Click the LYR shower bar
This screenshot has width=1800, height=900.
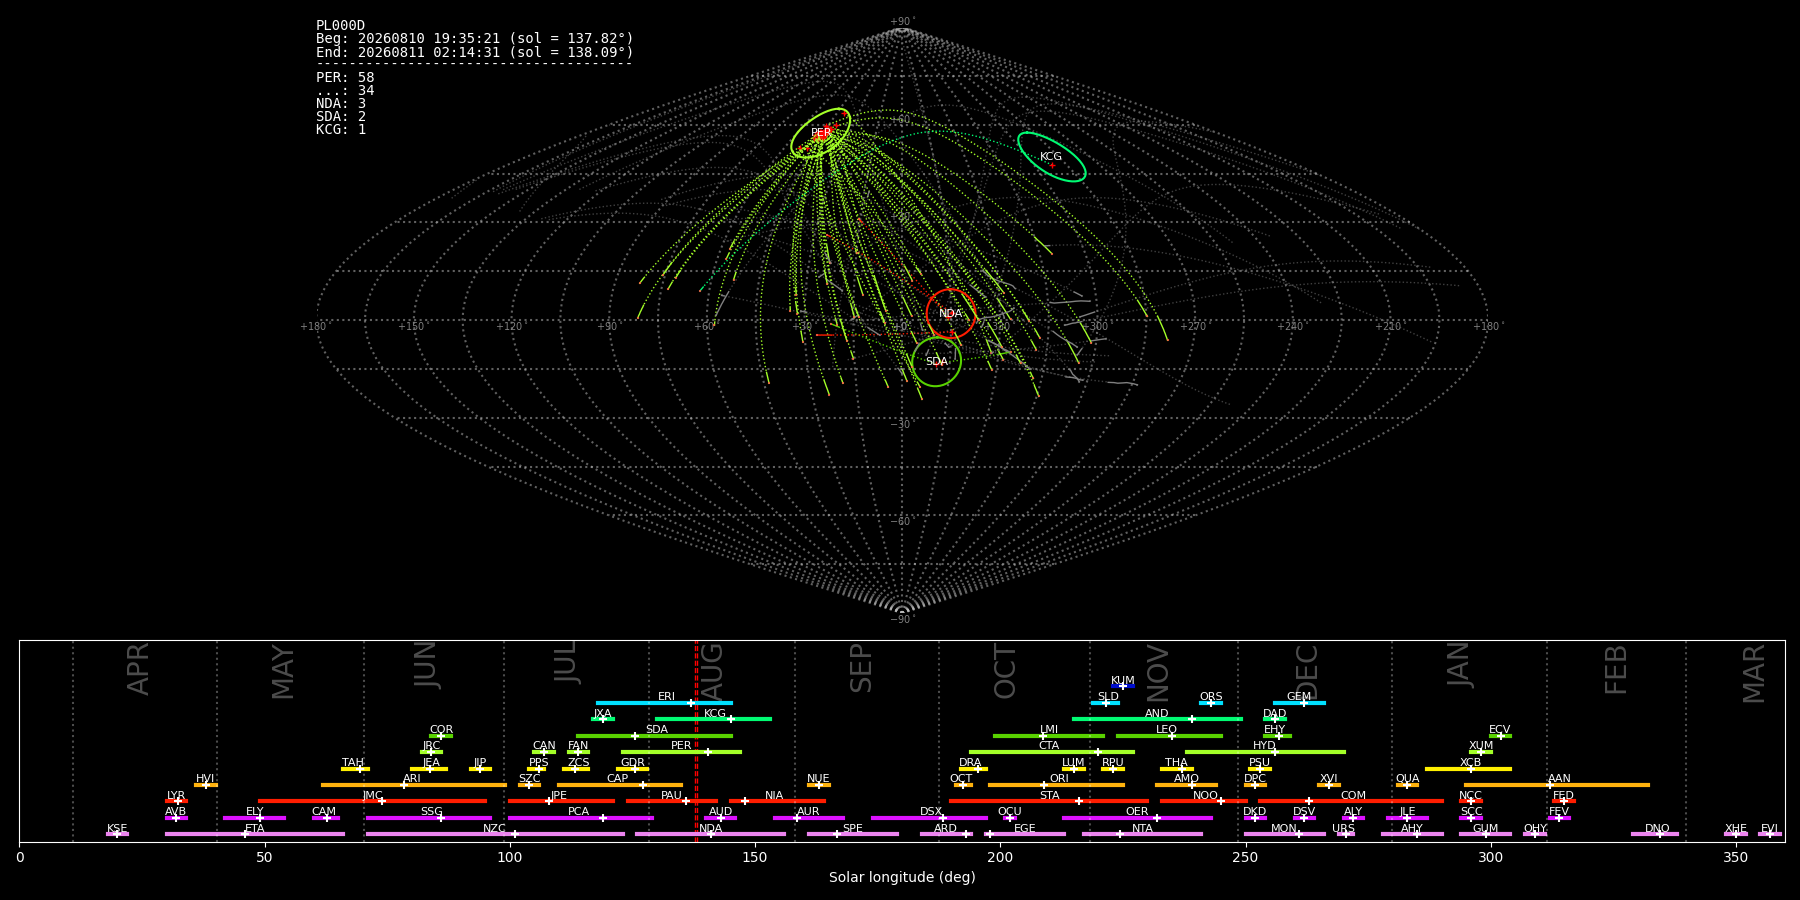click(176, 801)
